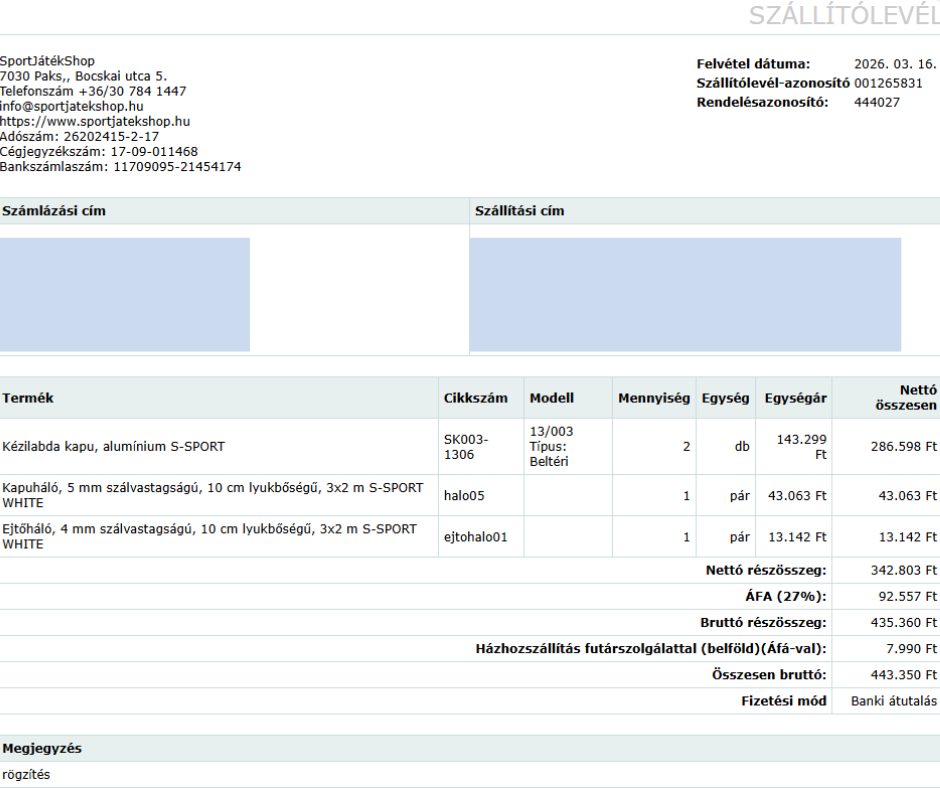Open the www.sportjatekshop.hu website link

click(x=95, y=121)
